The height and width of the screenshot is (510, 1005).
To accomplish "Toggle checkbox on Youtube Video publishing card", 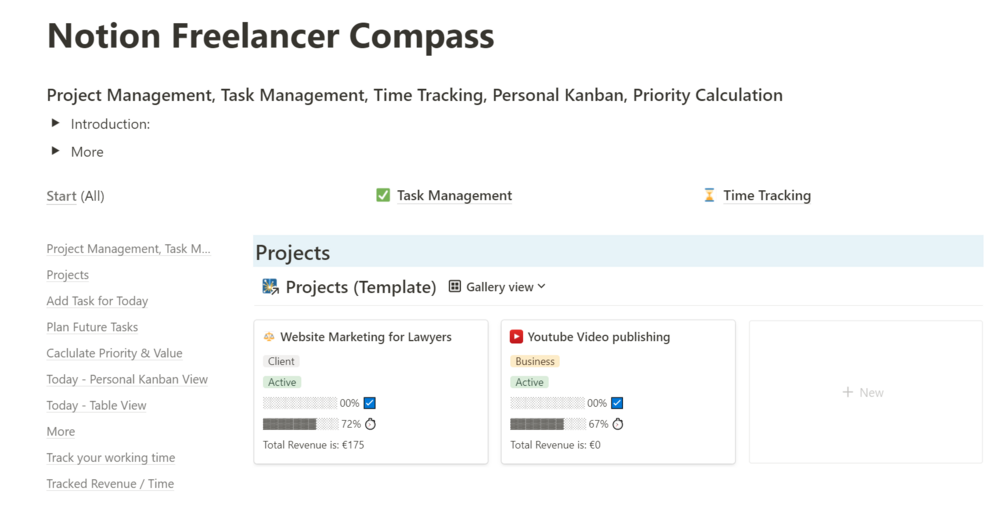I will tap(617, 403).
